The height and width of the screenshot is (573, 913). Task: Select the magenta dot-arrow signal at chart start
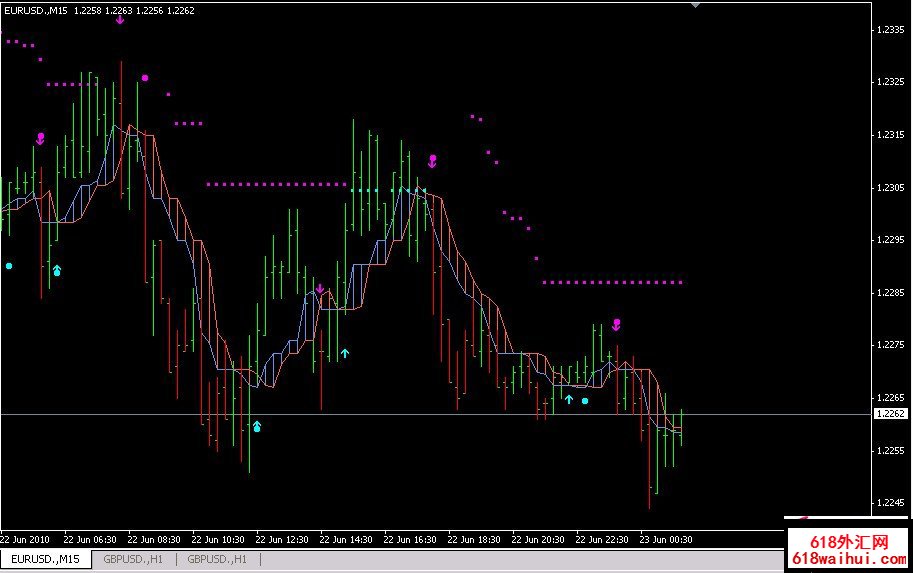click(41, 138)
